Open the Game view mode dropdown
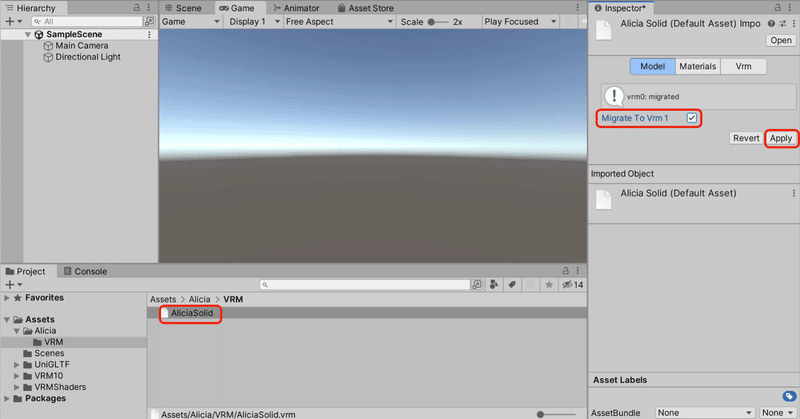800x419 pixels. coord(191,21)
